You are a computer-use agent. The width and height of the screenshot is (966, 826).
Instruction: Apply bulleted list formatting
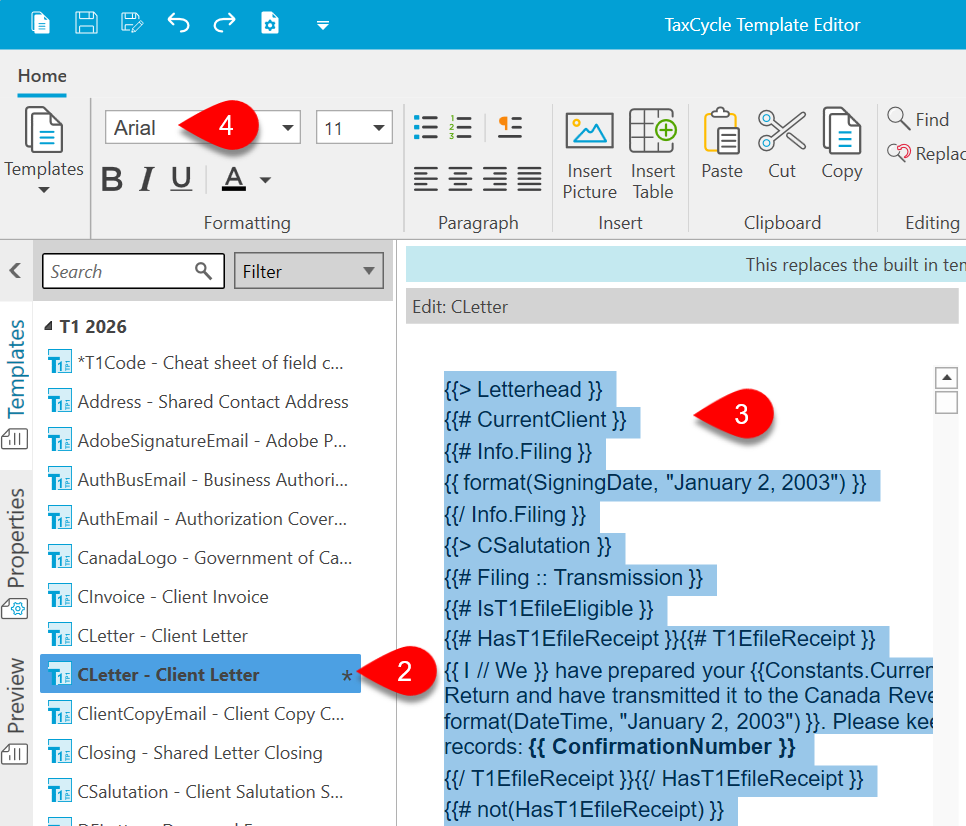tap(426, 128)
